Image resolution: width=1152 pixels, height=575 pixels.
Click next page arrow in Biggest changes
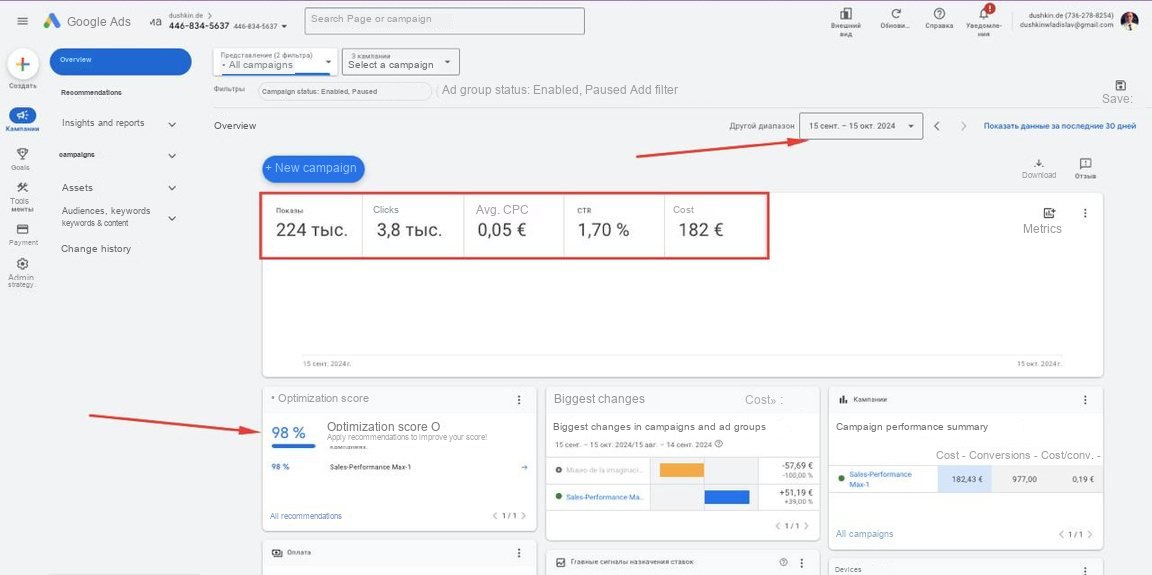click(807, 526)
